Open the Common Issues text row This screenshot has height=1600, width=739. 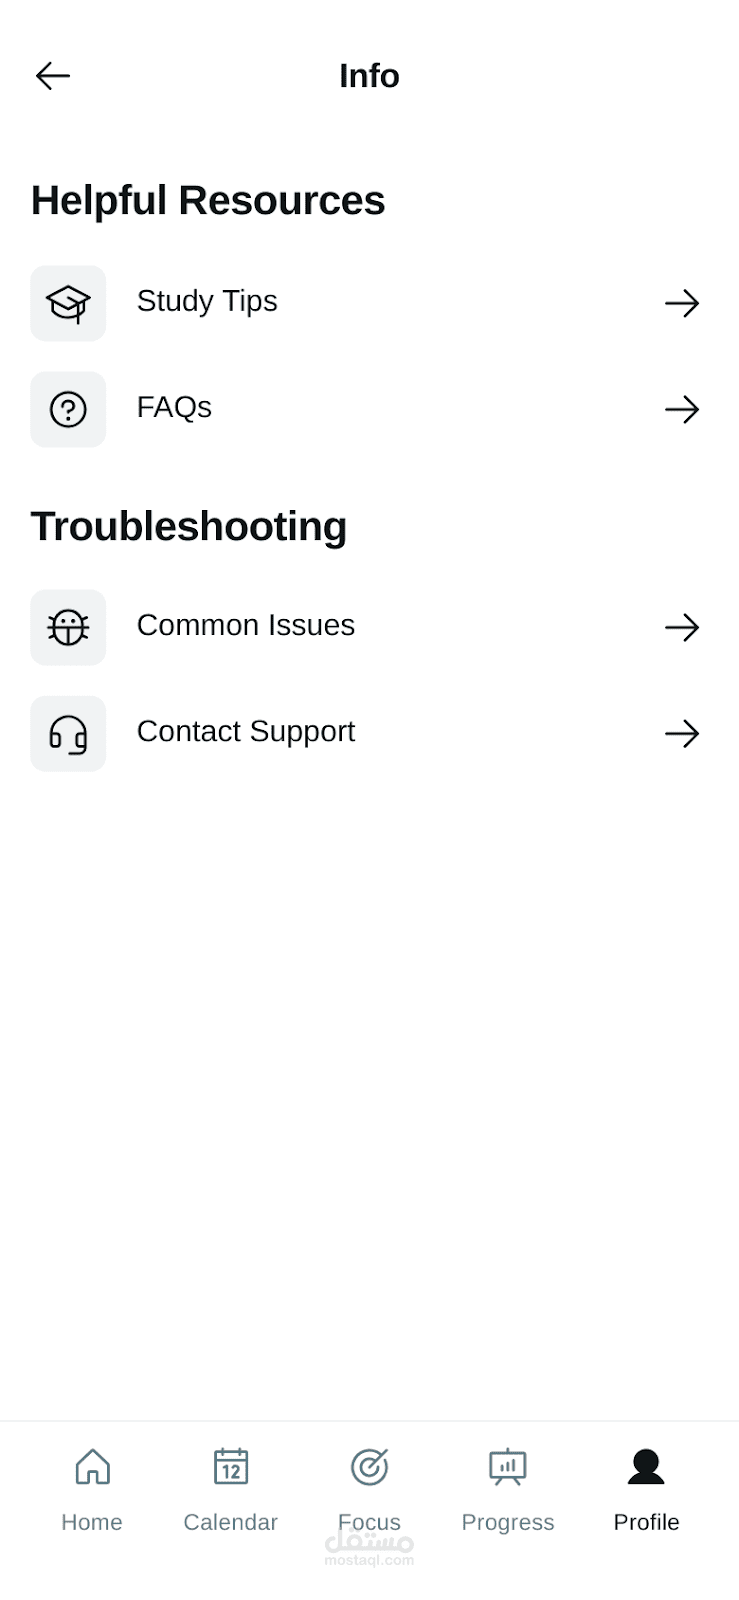pyautogui.click(x=246, y=625)
